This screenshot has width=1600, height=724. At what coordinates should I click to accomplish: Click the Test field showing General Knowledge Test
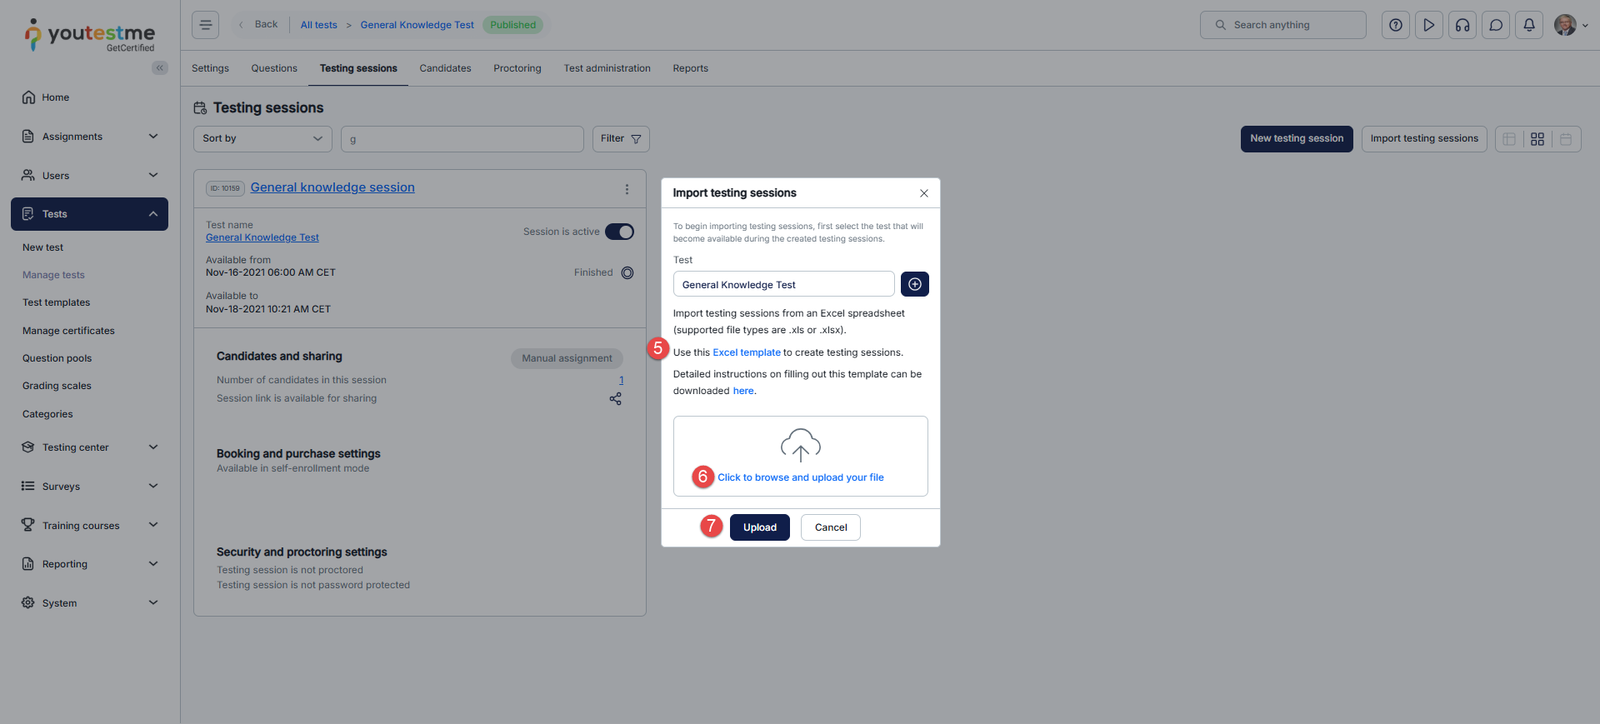click(784, 285)
